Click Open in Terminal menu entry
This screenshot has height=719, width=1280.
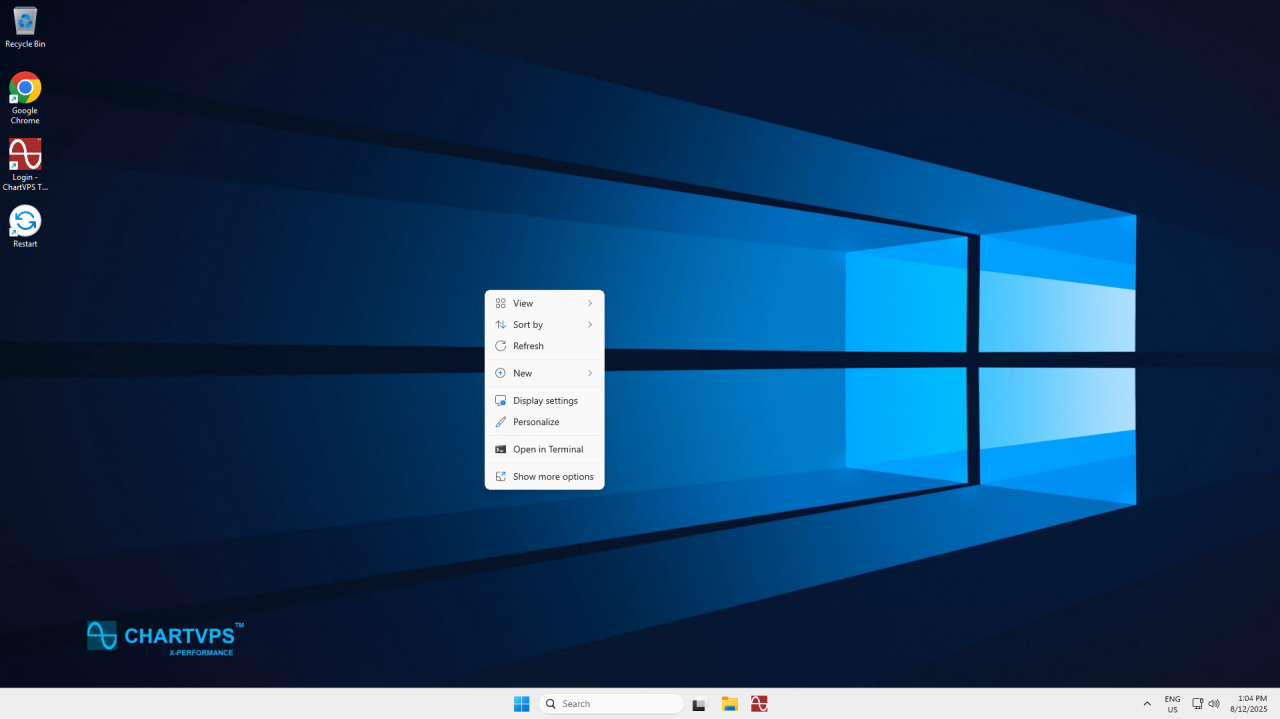point(548,450)
